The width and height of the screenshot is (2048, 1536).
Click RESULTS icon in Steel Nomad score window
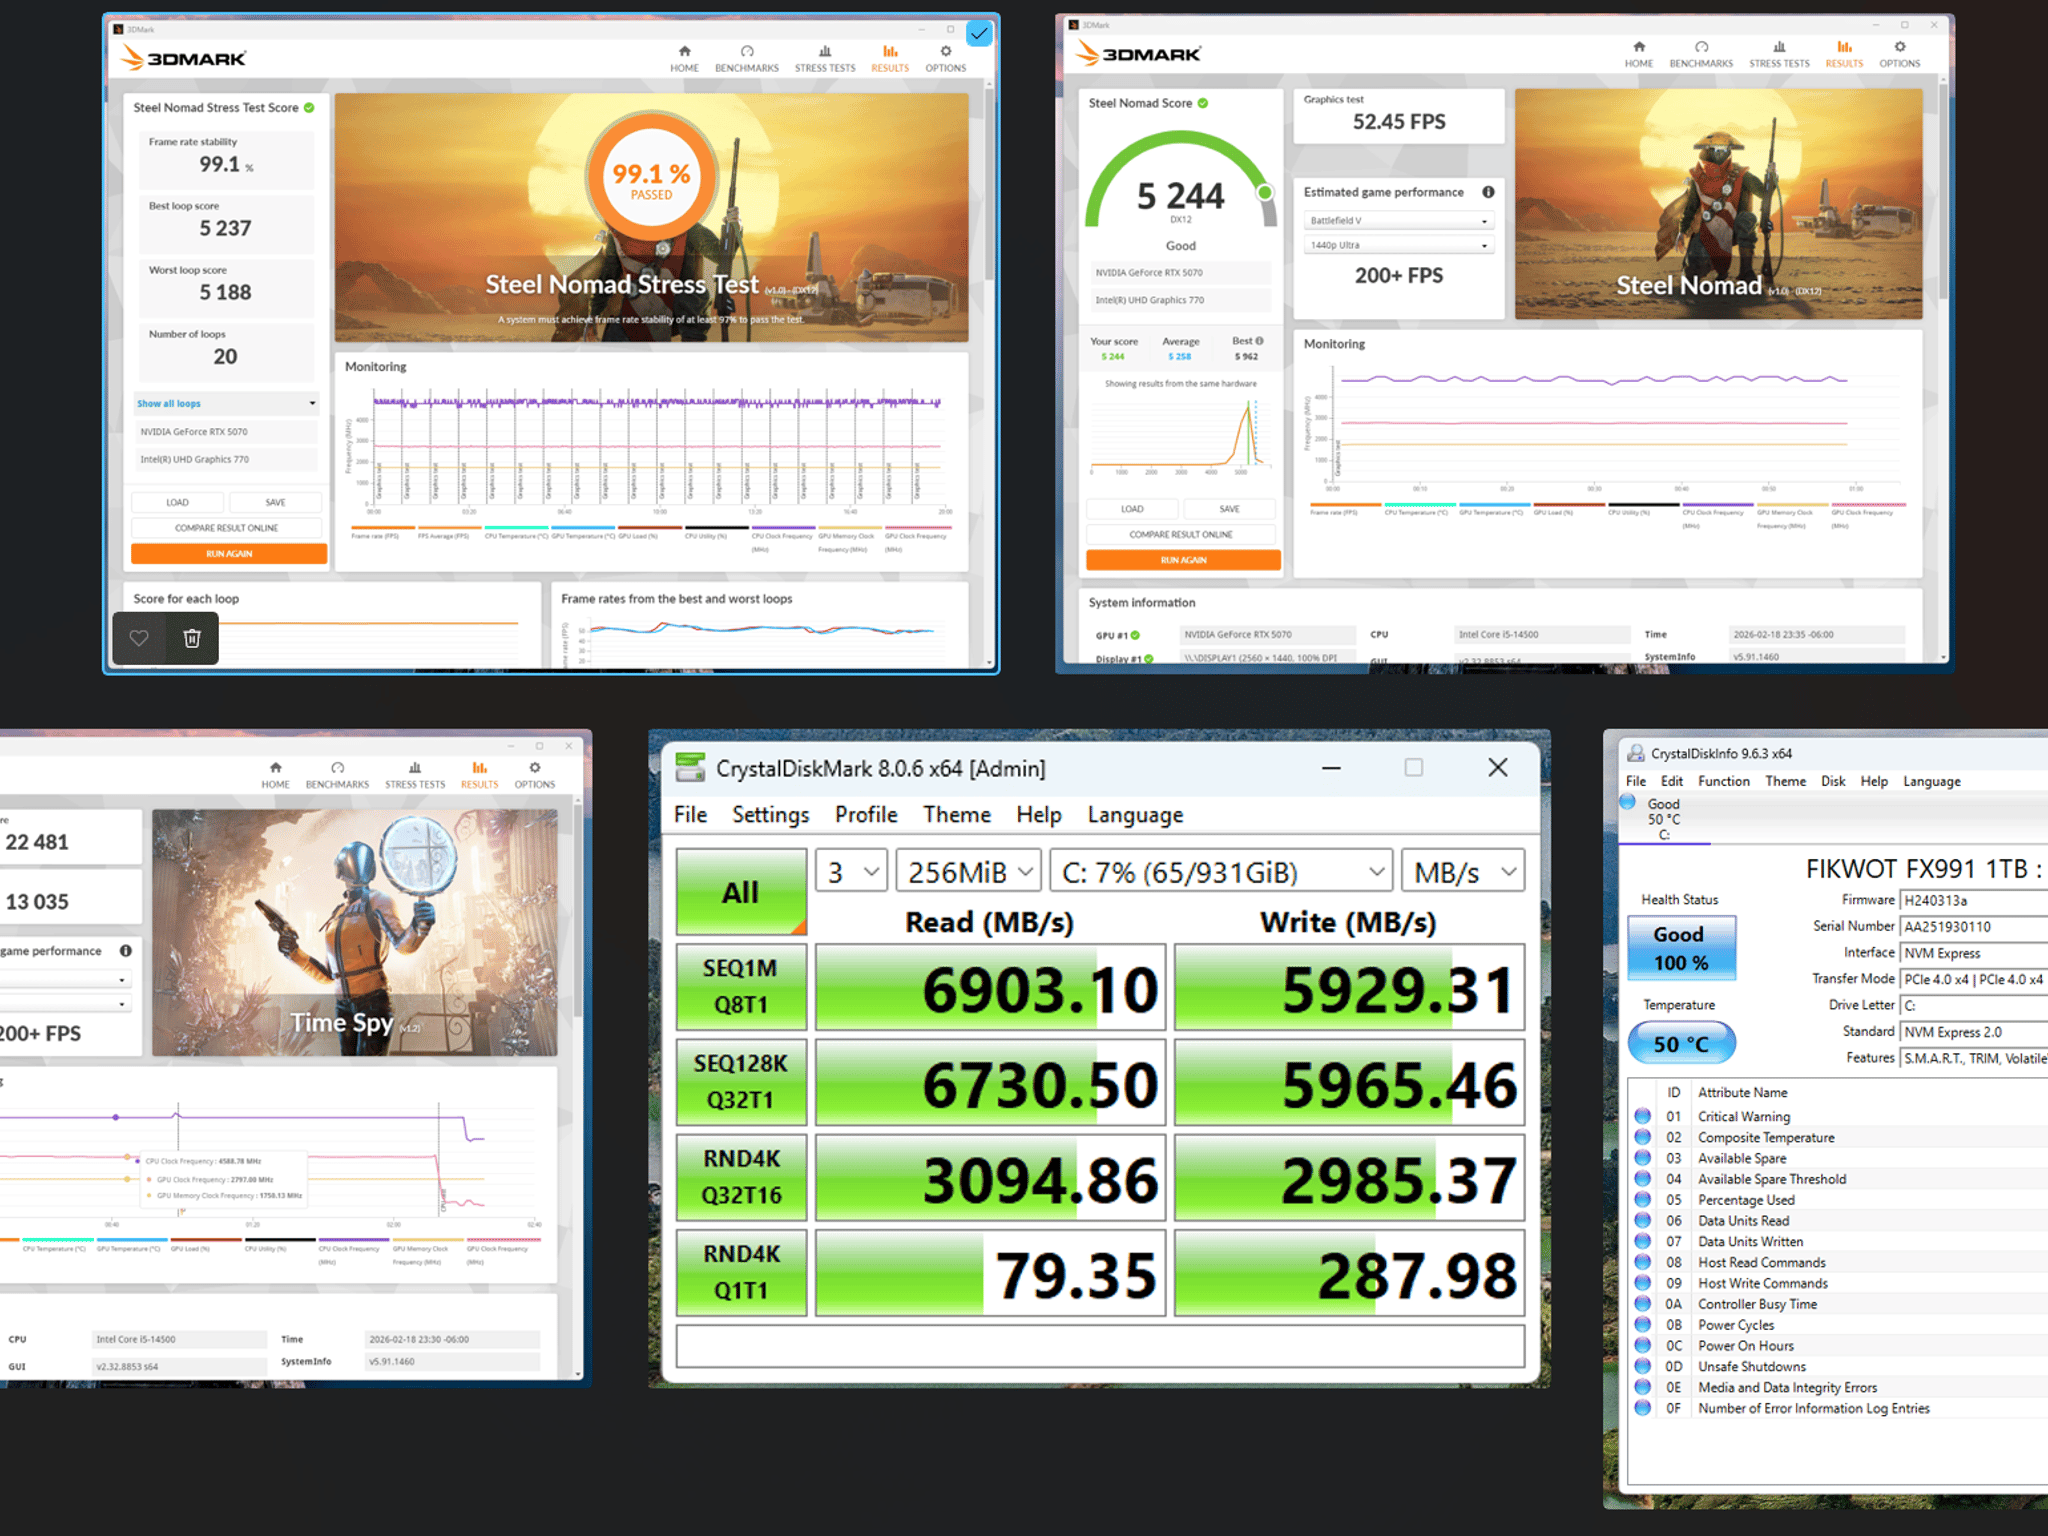point(1844,54)
